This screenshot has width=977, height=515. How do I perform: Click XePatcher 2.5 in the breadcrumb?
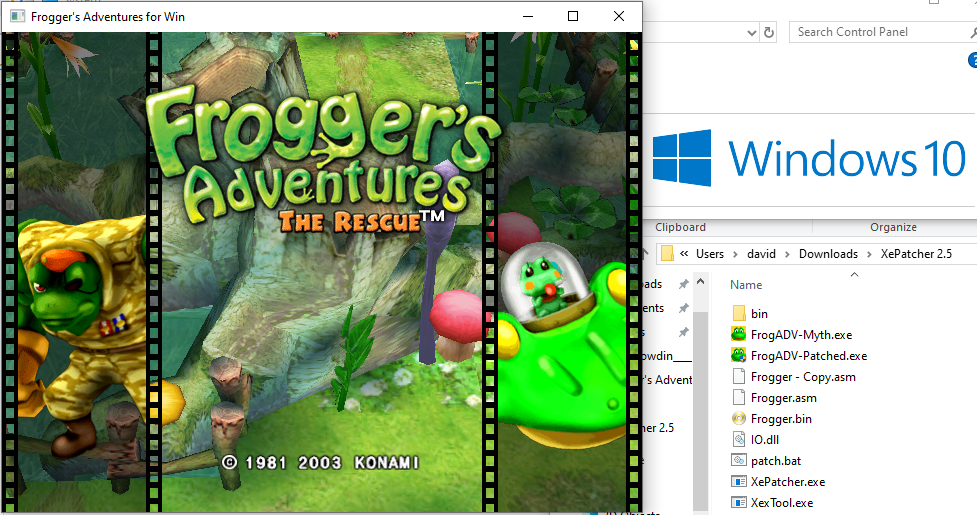click(x=916, y=254)
